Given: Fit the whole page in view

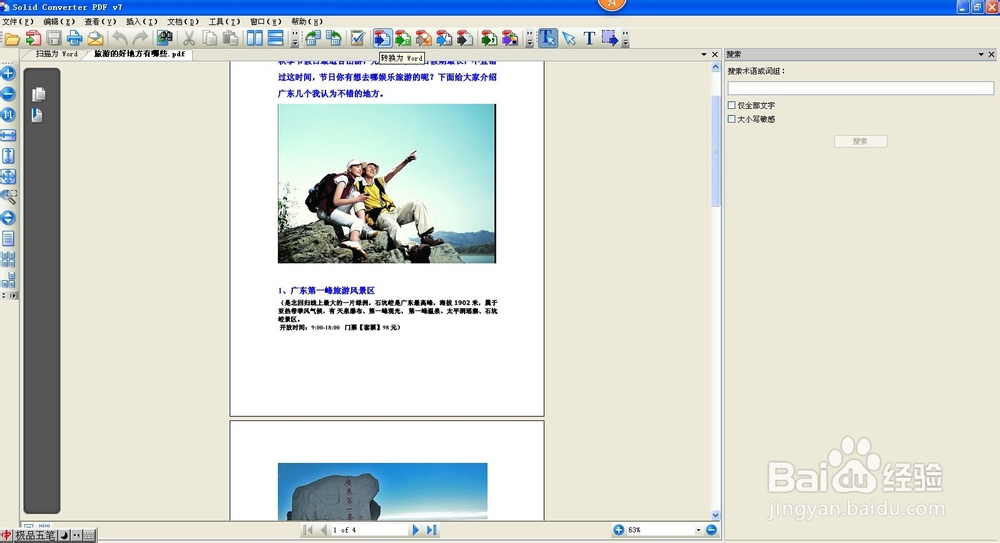Looking at the screenshot, I should point(8,177).
